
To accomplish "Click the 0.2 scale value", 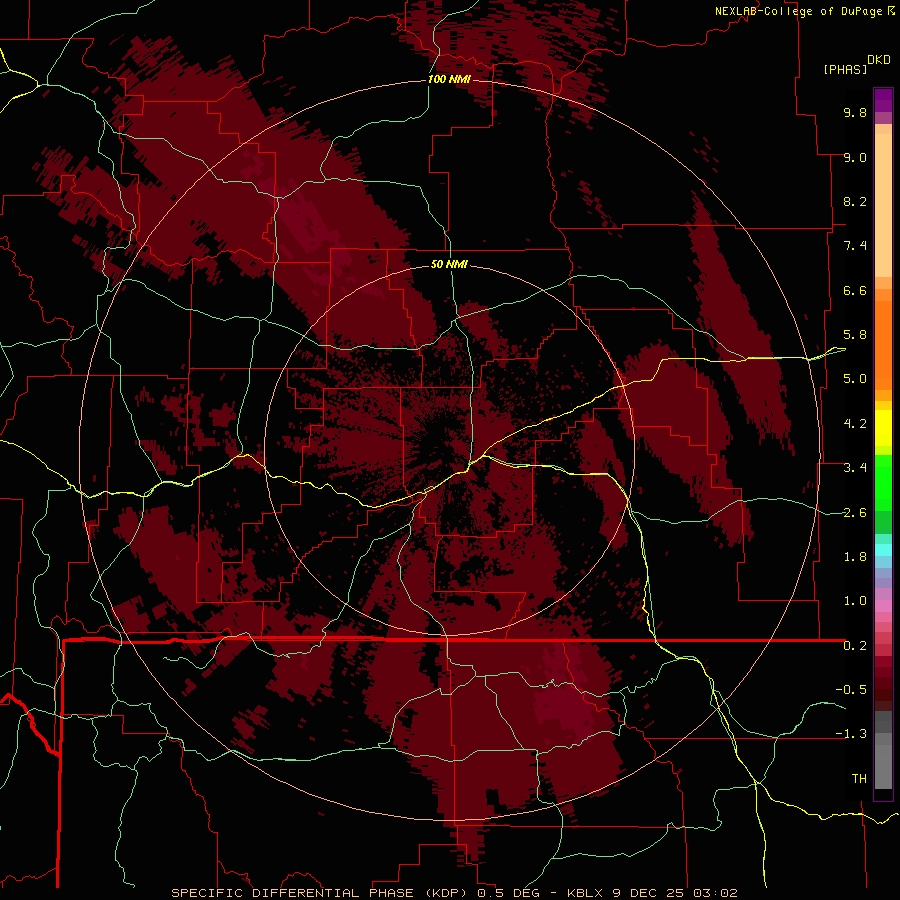I will (x=855, y=646).
